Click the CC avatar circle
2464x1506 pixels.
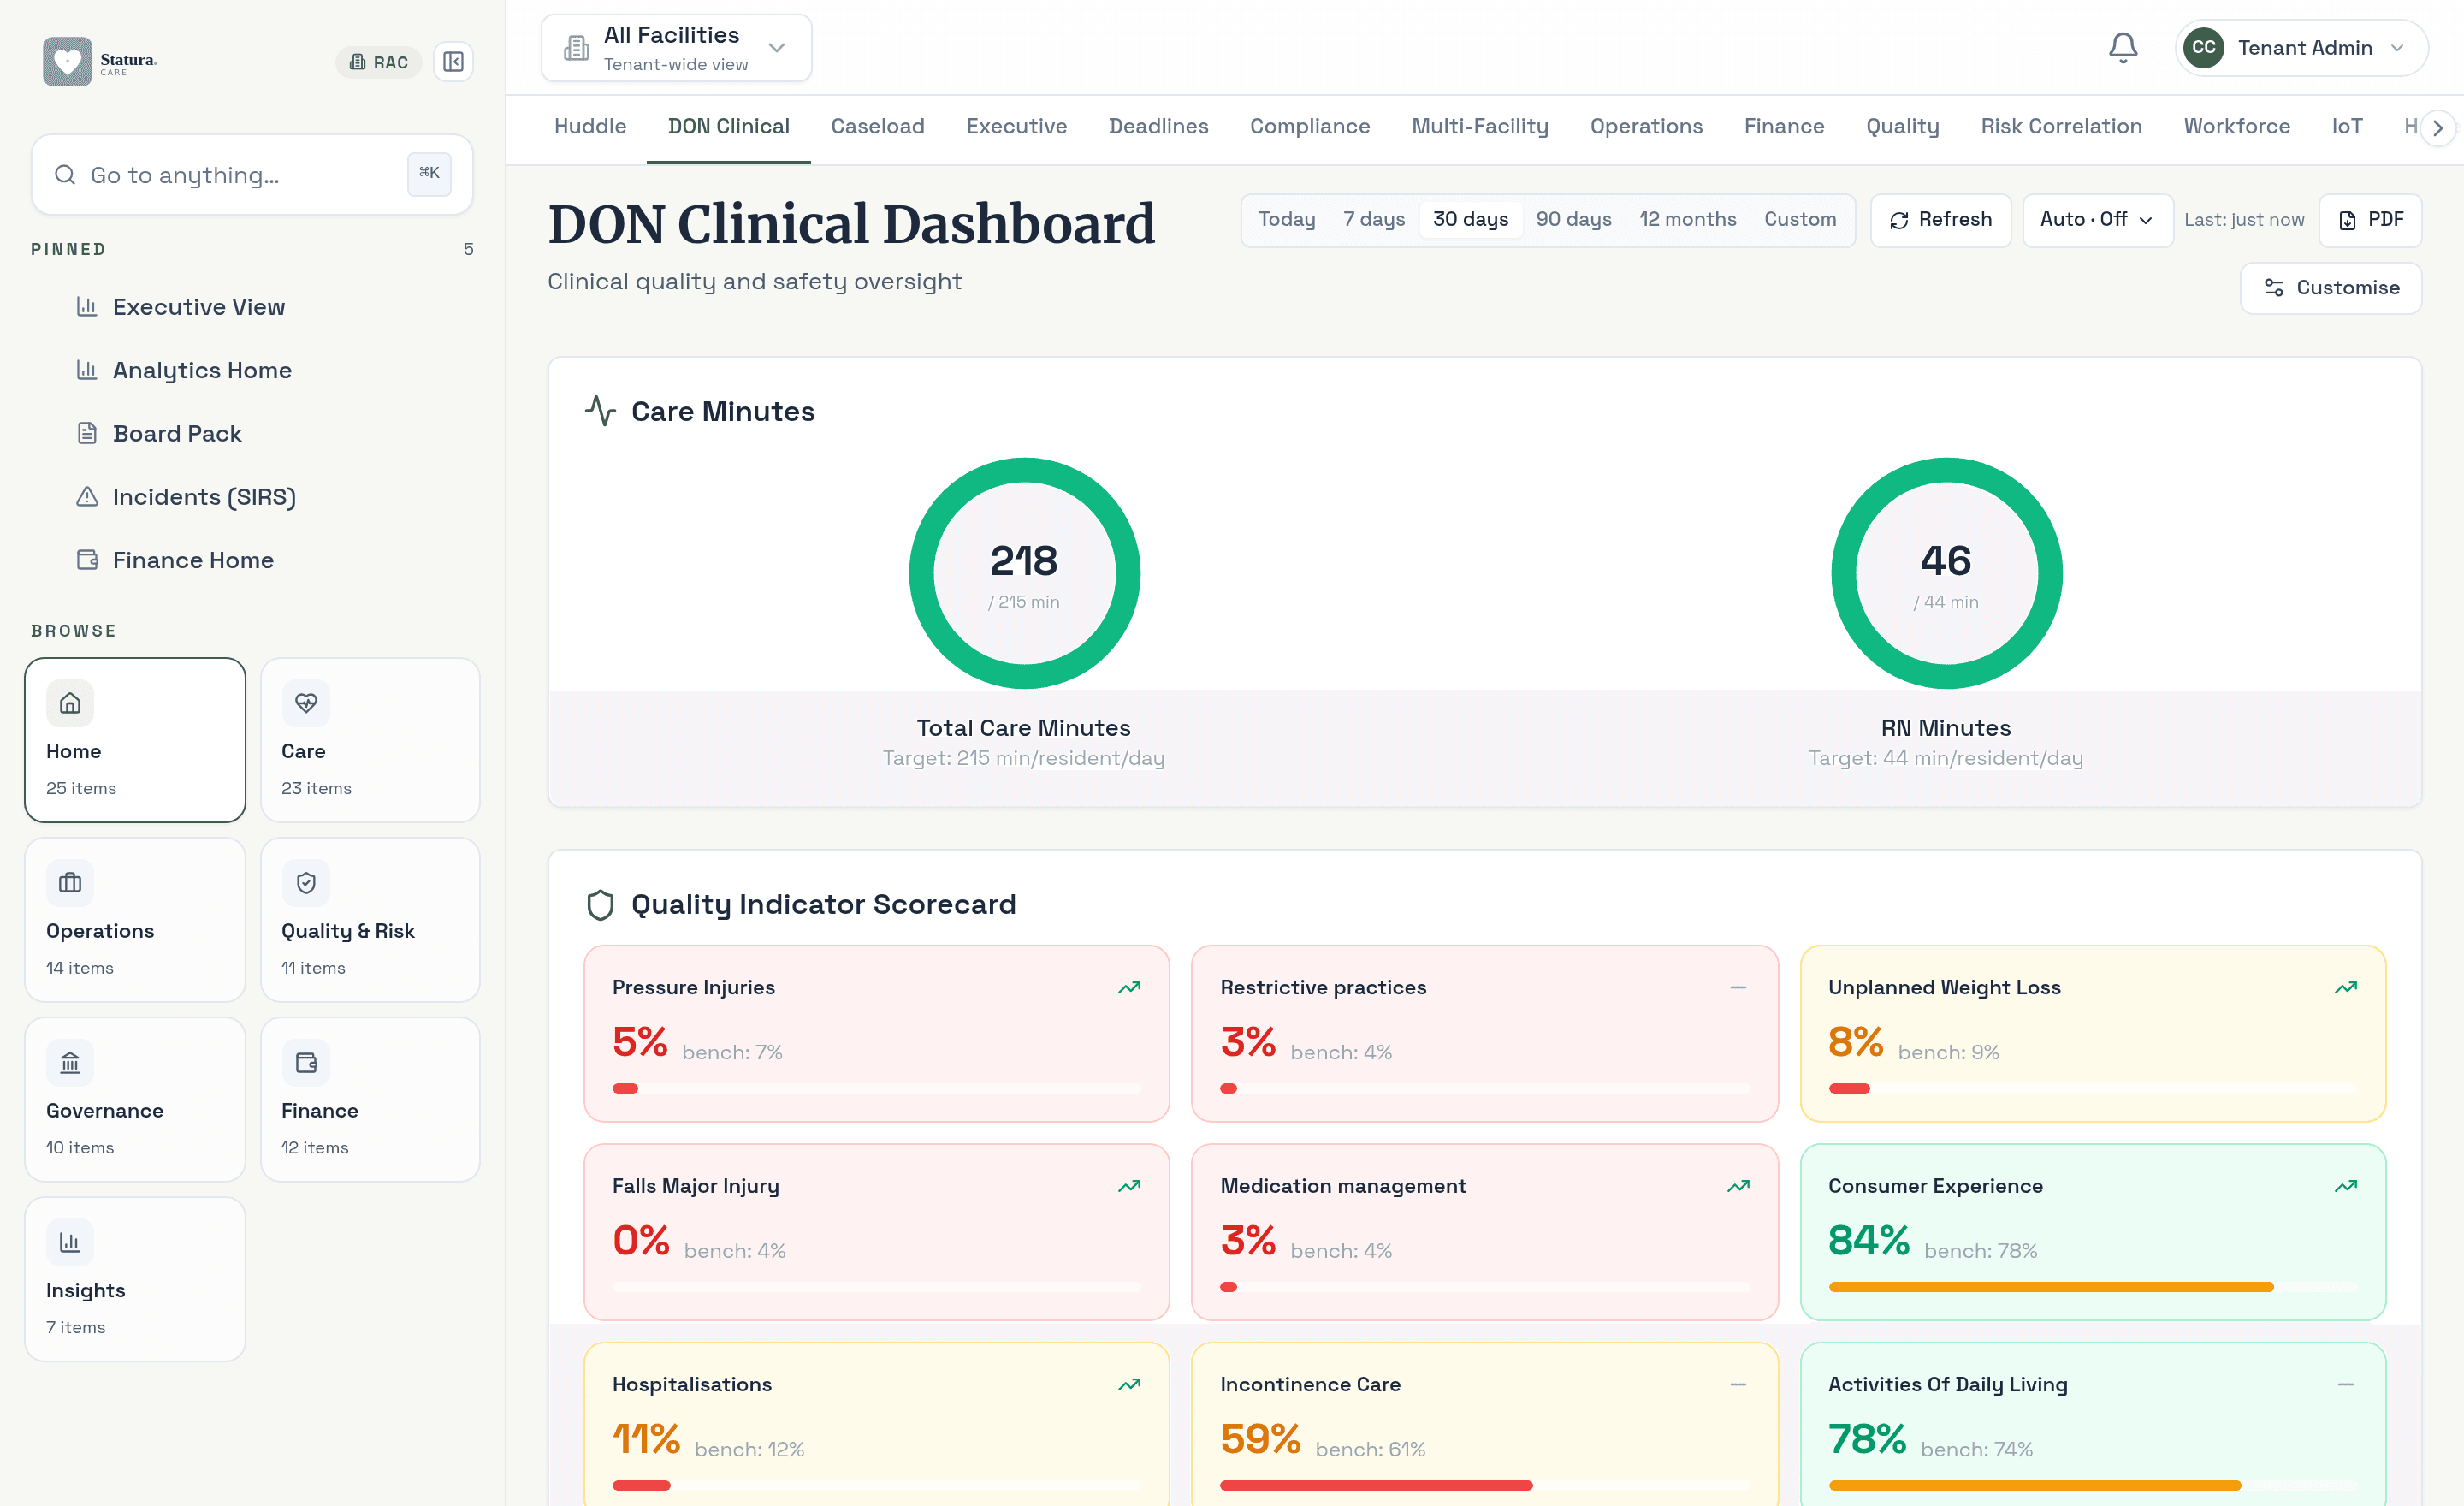tap(2203, 47)
